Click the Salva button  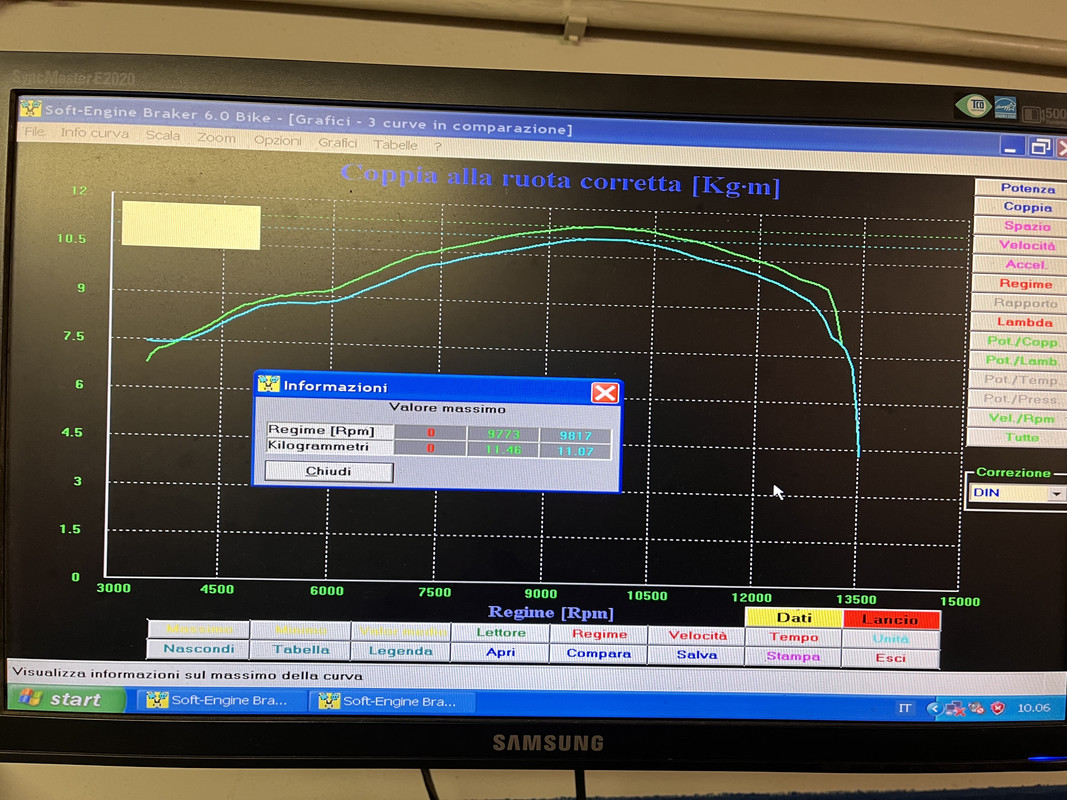(x=697, y=655)
